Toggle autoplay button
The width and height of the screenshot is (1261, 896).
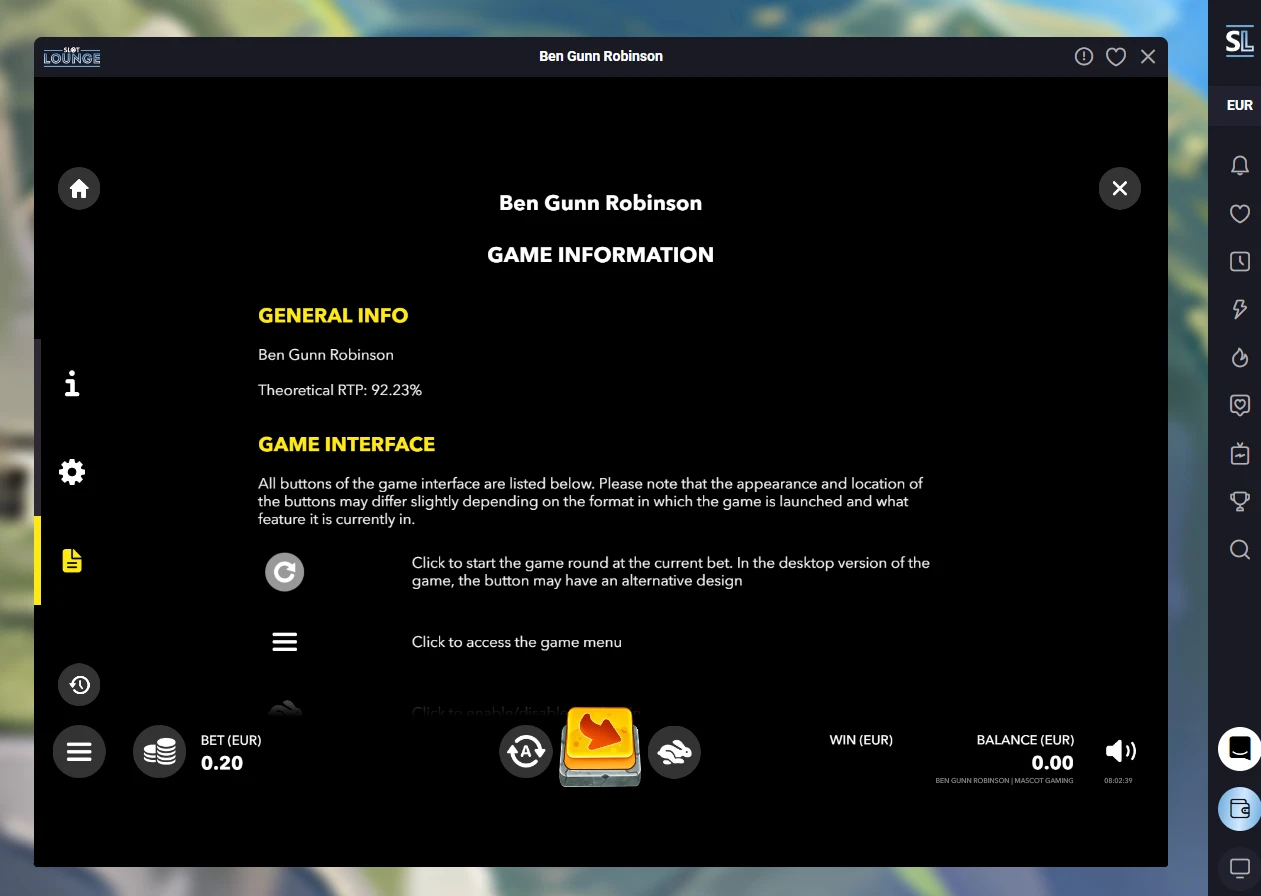point(526,751)
